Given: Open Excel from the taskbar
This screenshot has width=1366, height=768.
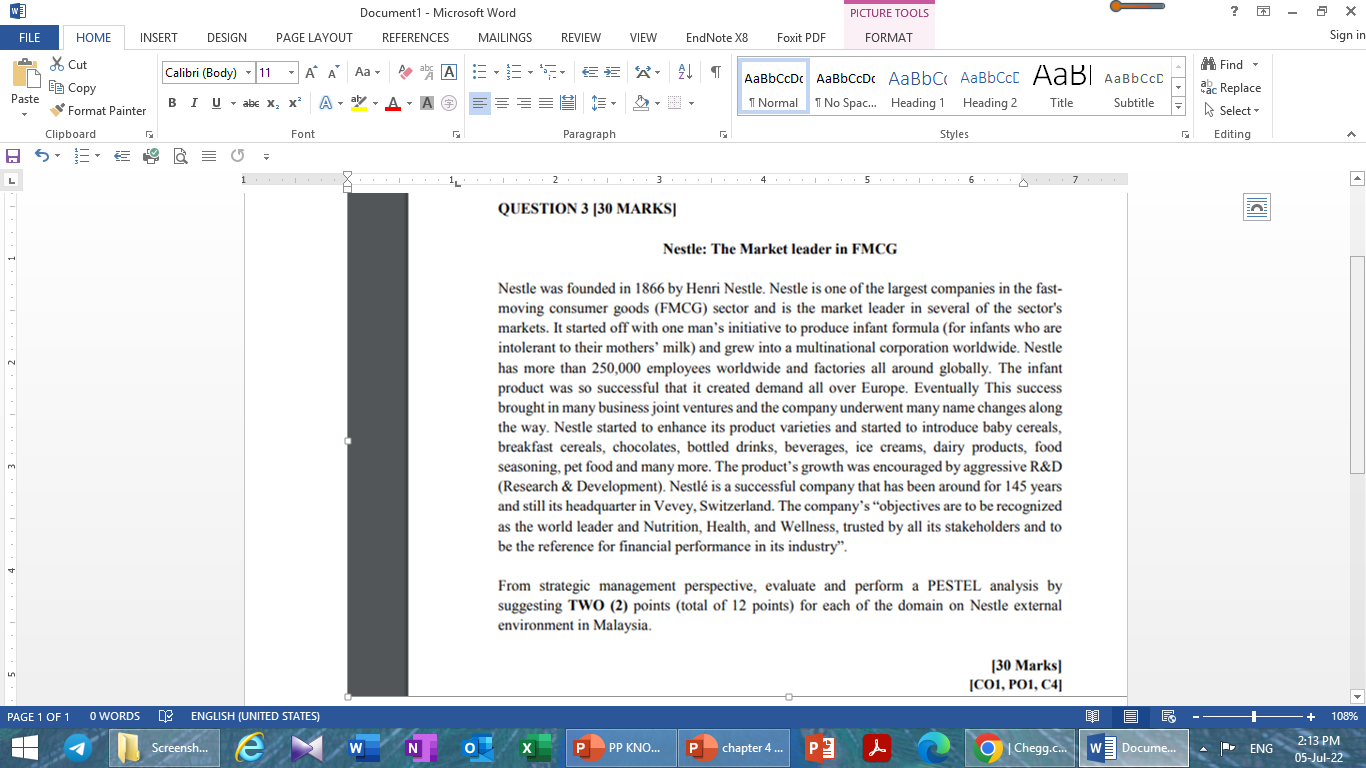Looking at the screenshot, I should (533, 748).
